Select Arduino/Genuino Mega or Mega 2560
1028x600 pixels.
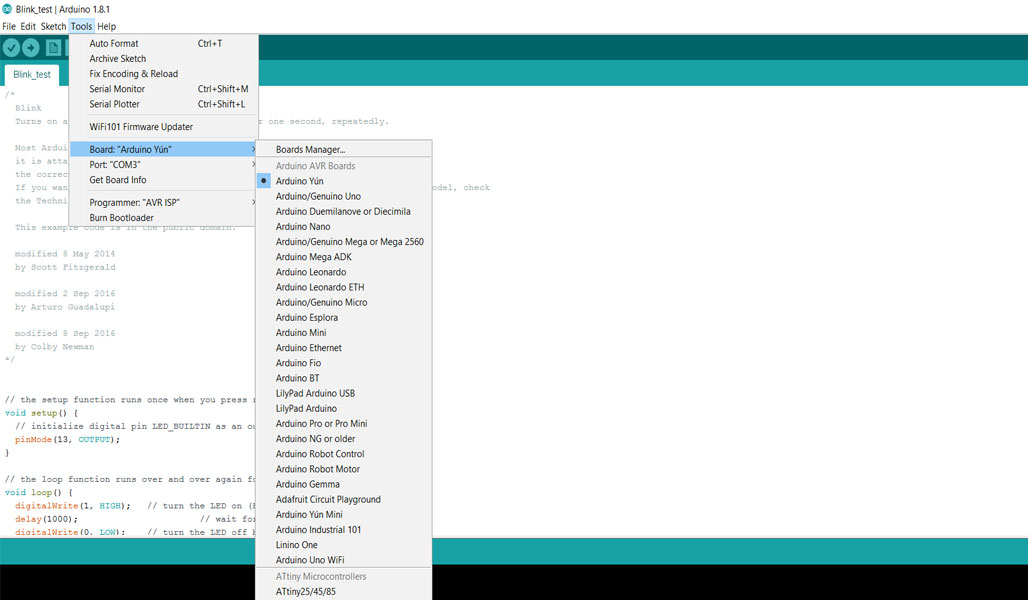click(x=344, y=241)
